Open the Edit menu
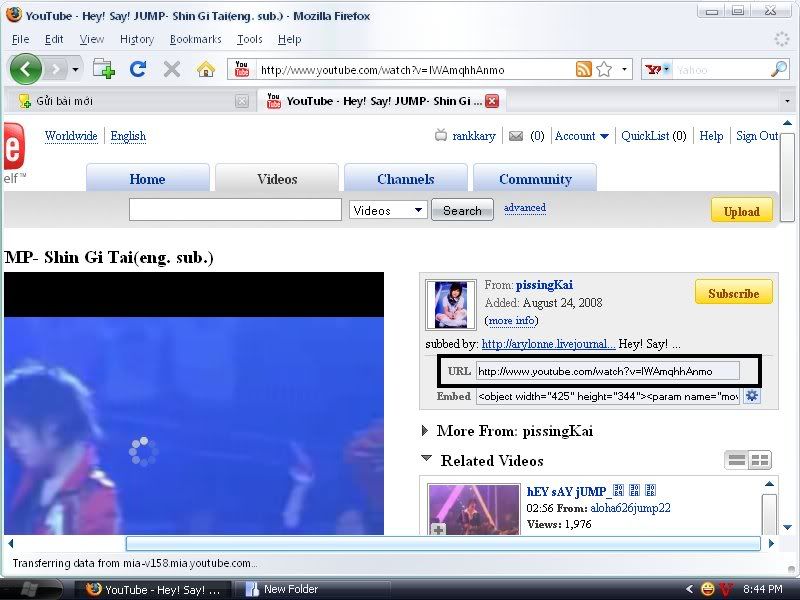The image size is (800, 600). pyautogui.click(x=54, y=39)
